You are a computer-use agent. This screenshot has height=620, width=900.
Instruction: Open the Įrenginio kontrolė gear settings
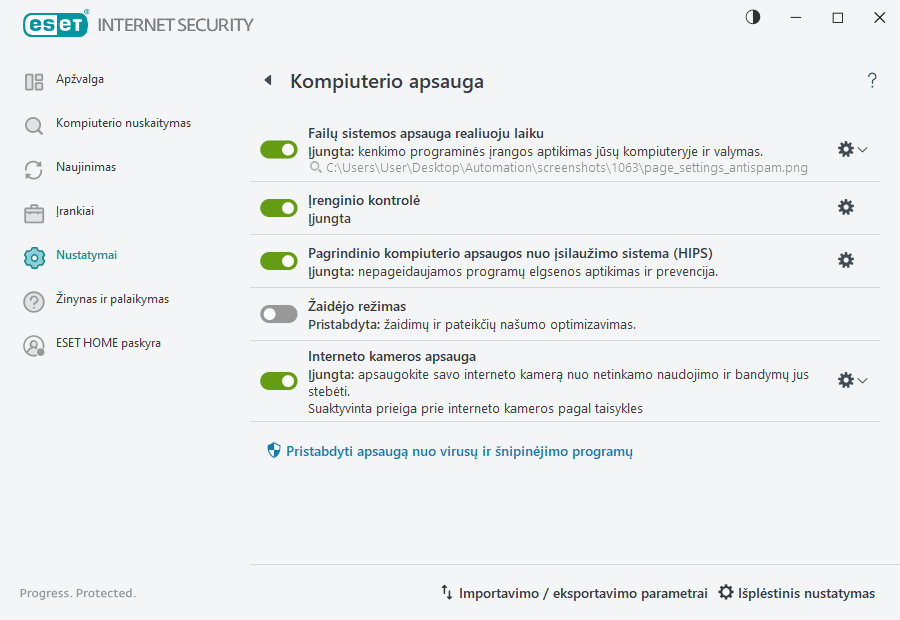coord(846,207)
